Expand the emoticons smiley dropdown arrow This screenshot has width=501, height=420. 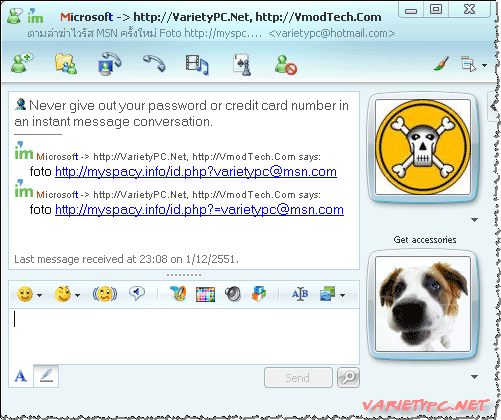(39, 295)
